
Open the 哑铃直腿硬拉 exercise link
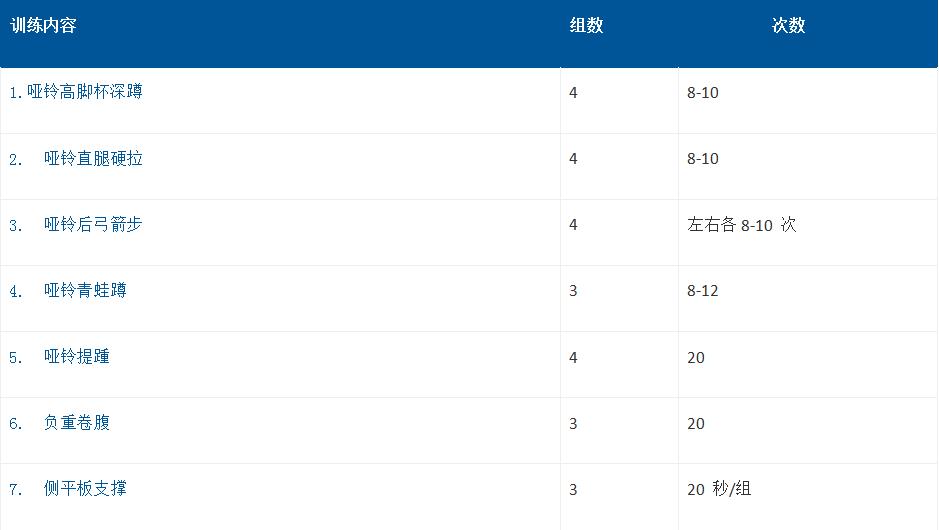(93, 158)
